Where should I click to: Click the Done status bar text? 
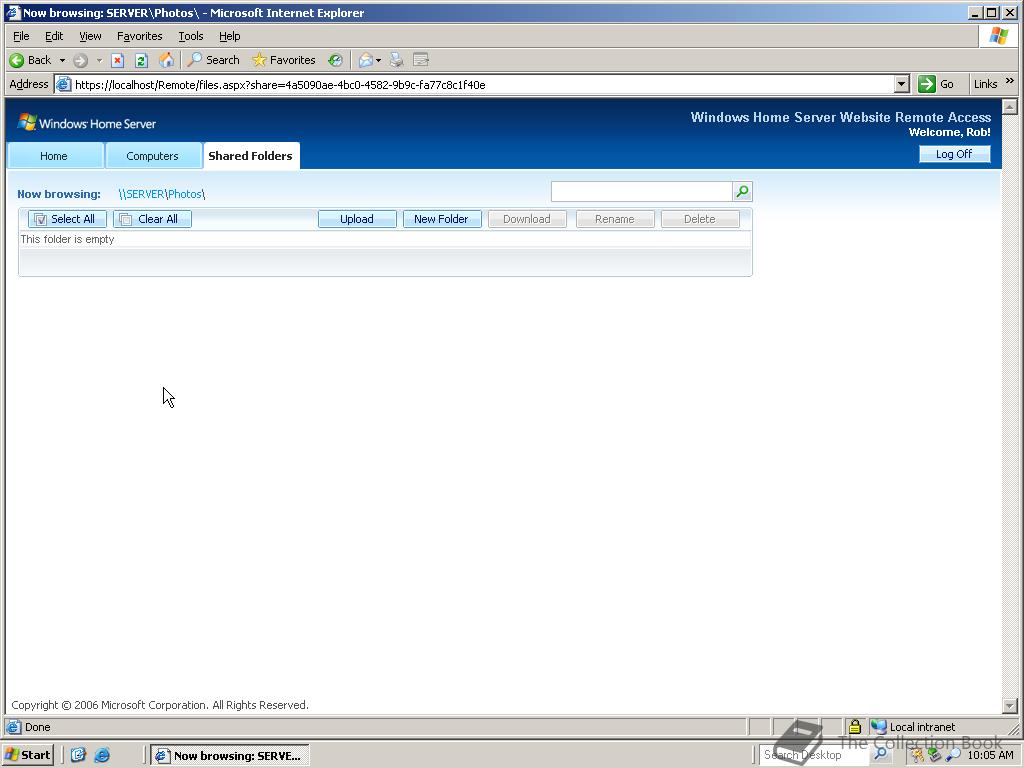point(37,727)
